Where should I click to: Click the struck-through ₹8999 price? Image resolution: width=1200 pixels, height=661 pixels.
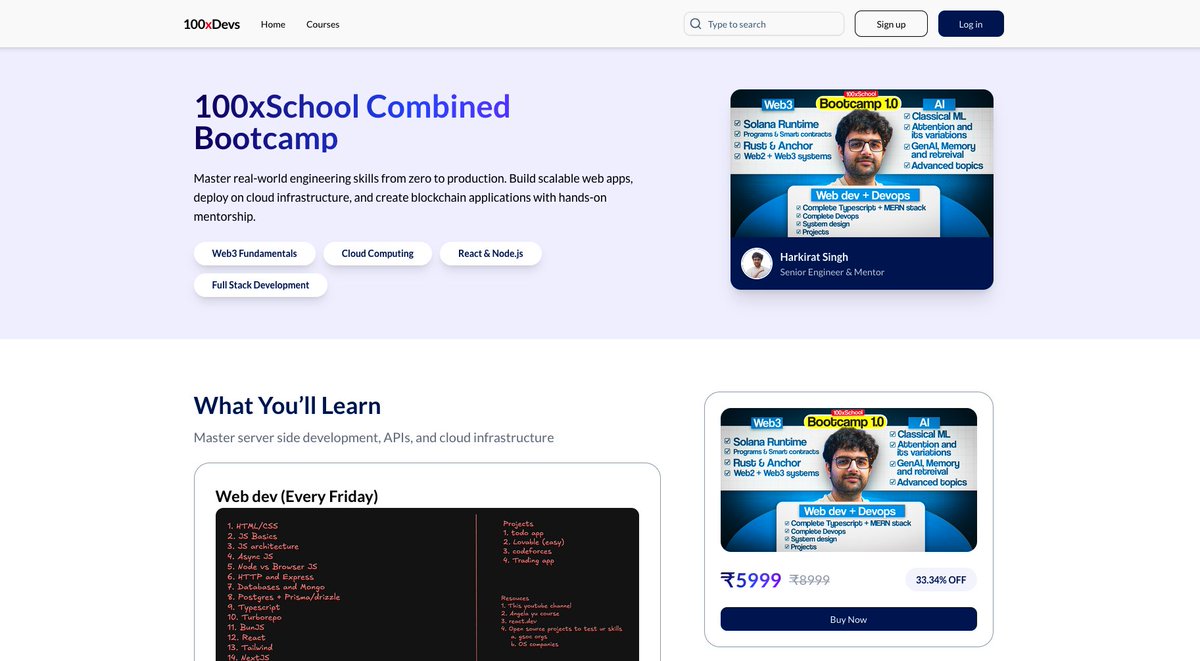coord(810,580)
